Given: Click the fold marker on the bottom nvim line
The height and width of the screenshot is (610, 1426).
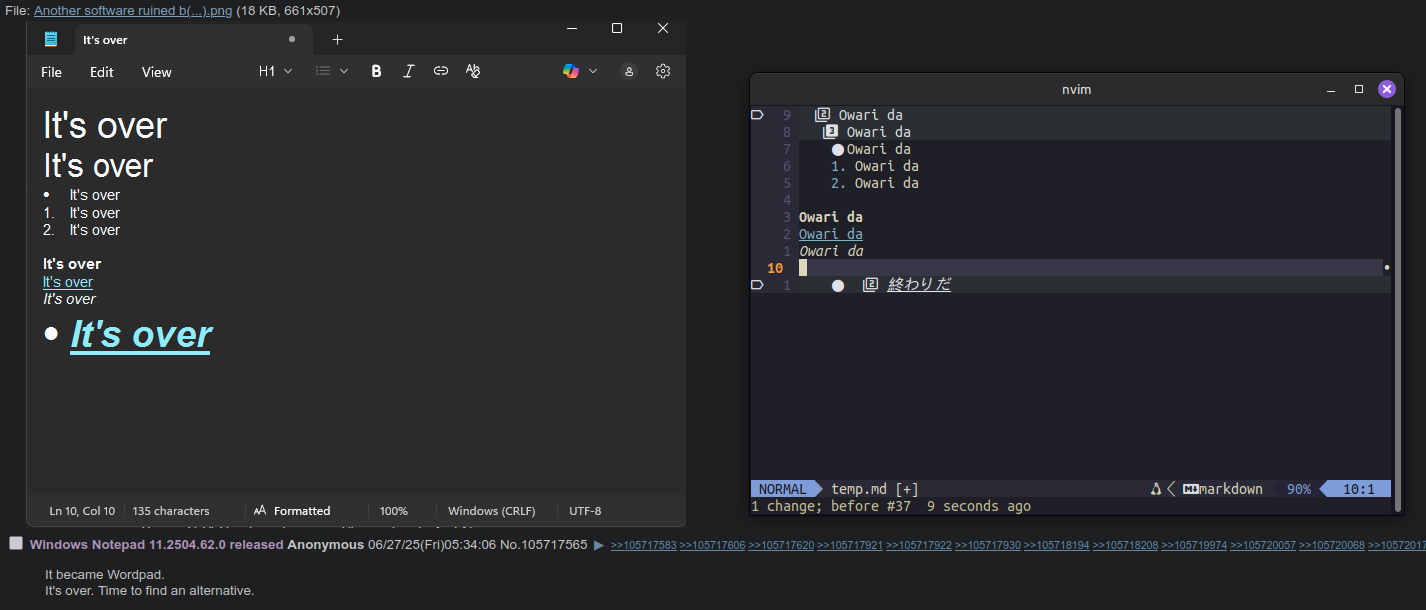Looking at the screenshot, I should point(757,285).
